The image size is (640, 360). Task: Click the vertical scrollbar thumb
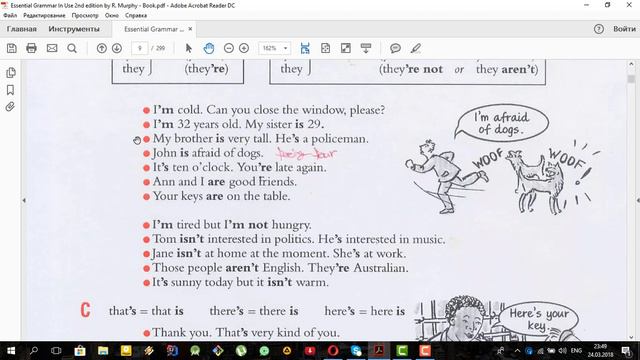[631, 79]
